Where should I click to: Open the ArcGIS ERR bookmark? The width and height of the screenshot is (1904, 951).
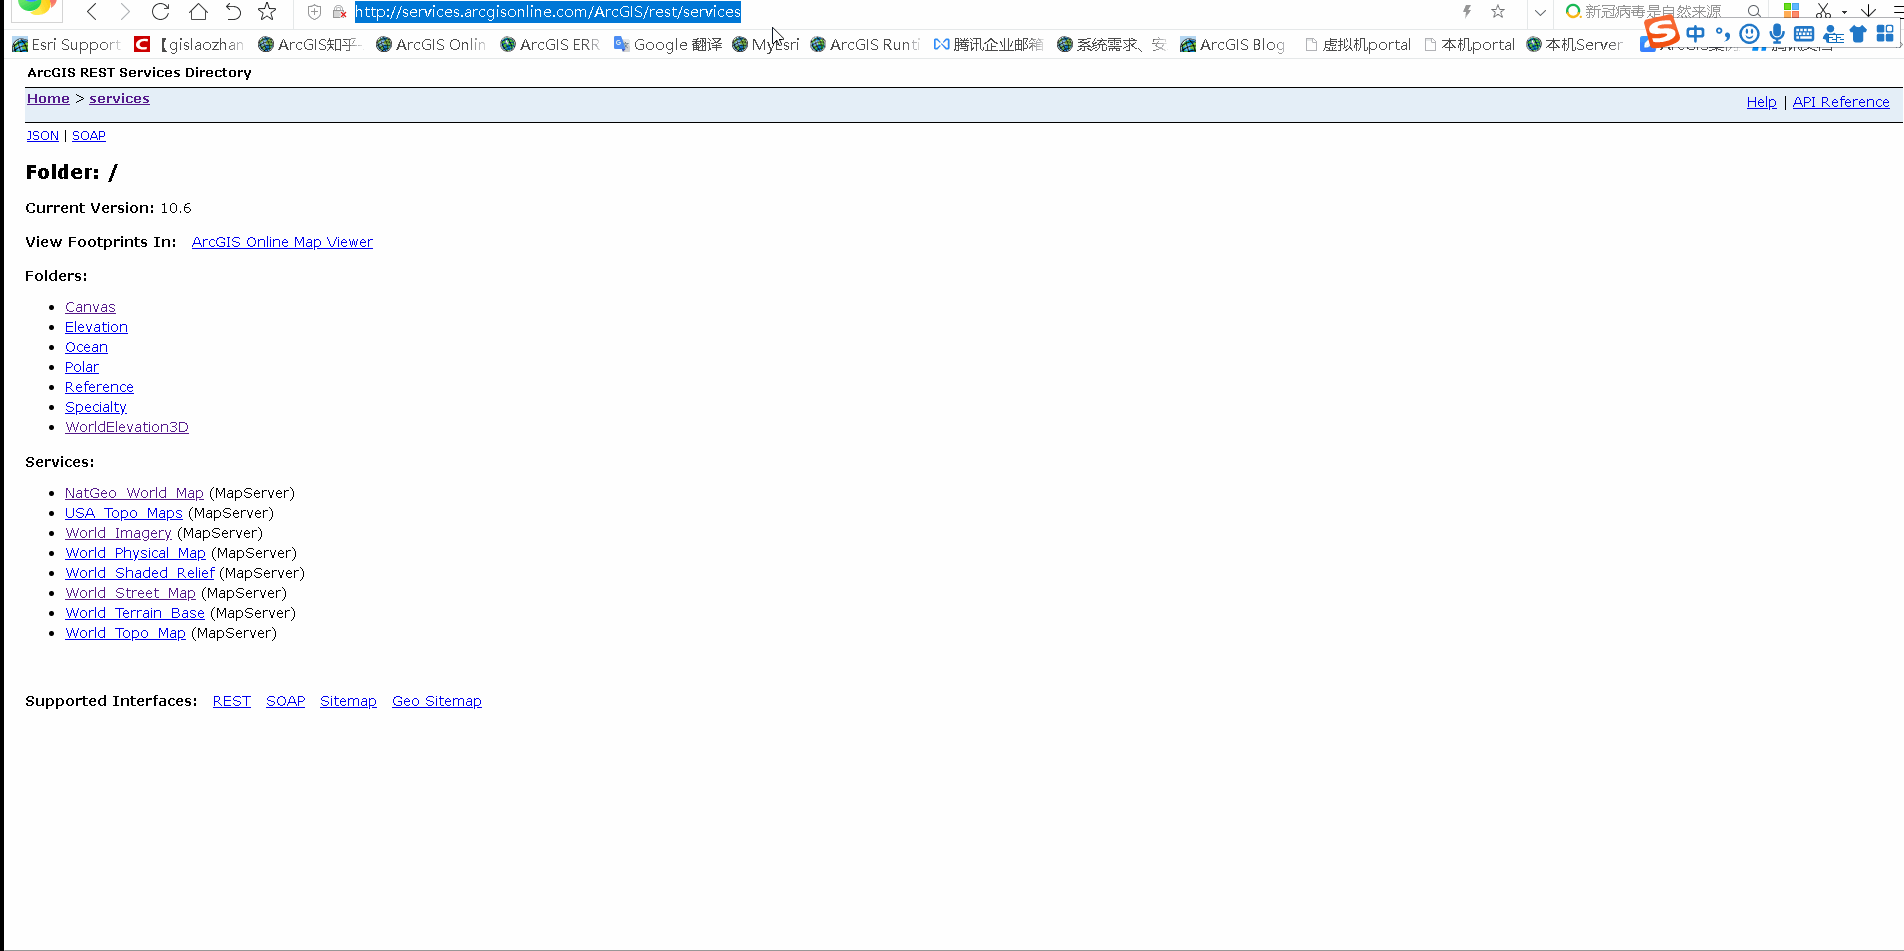pyautogui.click(x=550, y=44)
